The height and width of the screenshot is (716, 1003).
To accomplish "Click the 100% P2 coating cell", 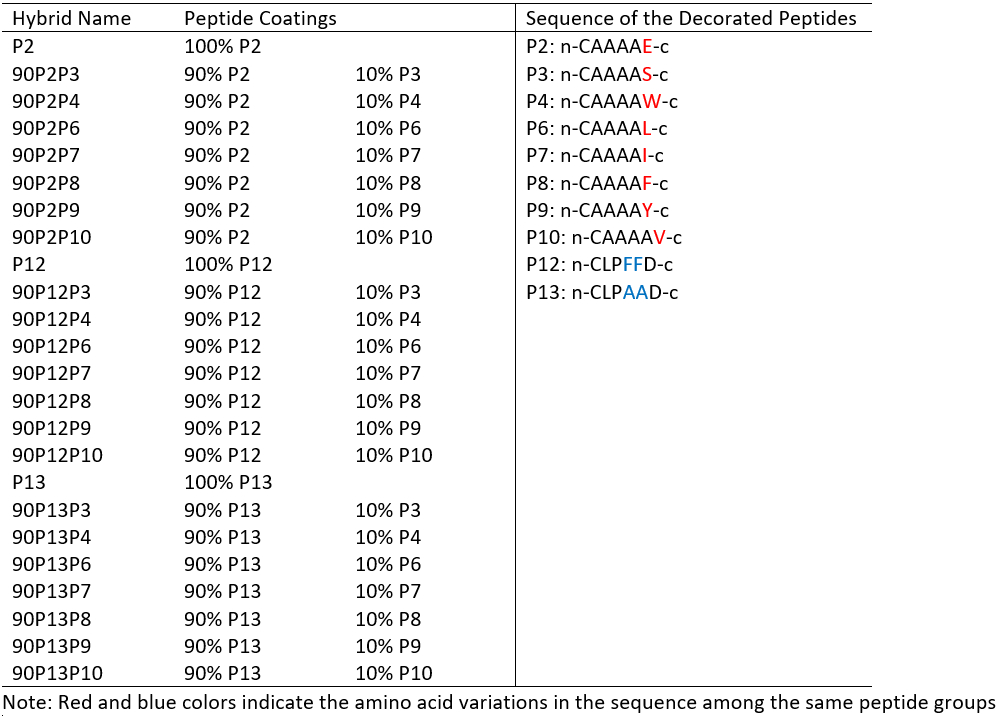I will pyautogui.click(x=223, y=46).
